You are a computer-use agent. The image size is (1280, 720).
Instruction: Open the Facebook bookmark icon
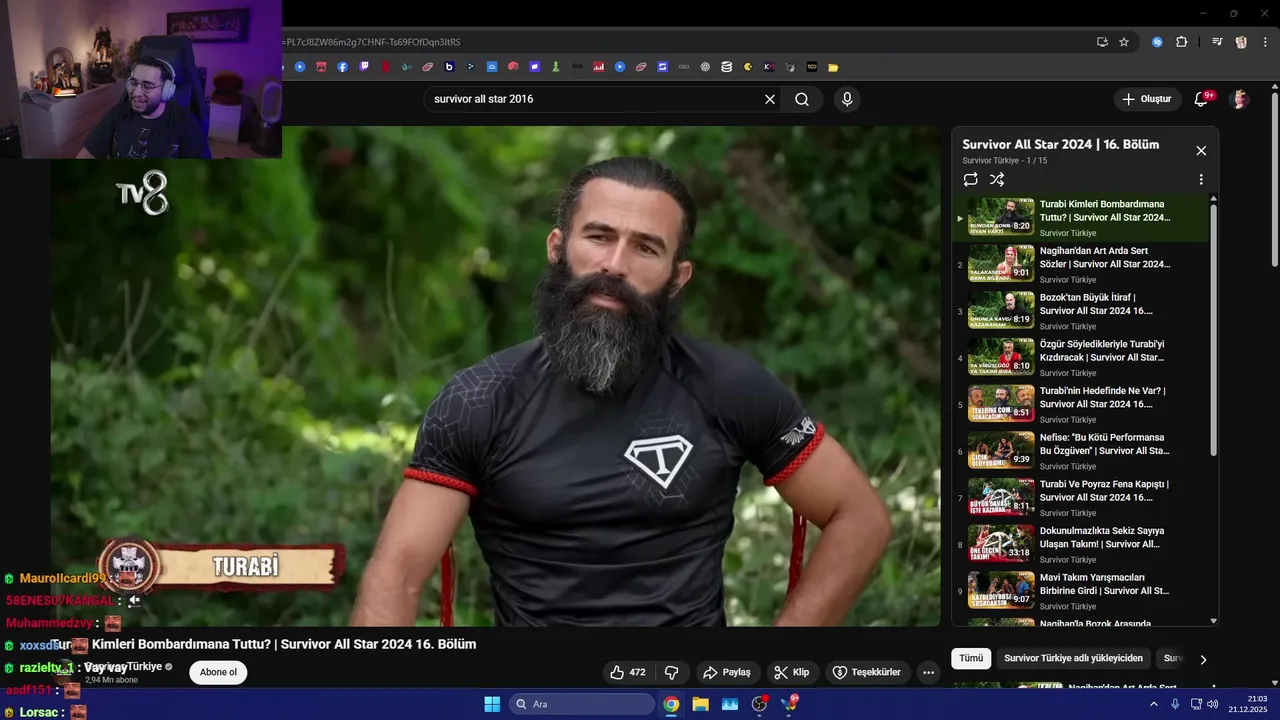[342, 67]
